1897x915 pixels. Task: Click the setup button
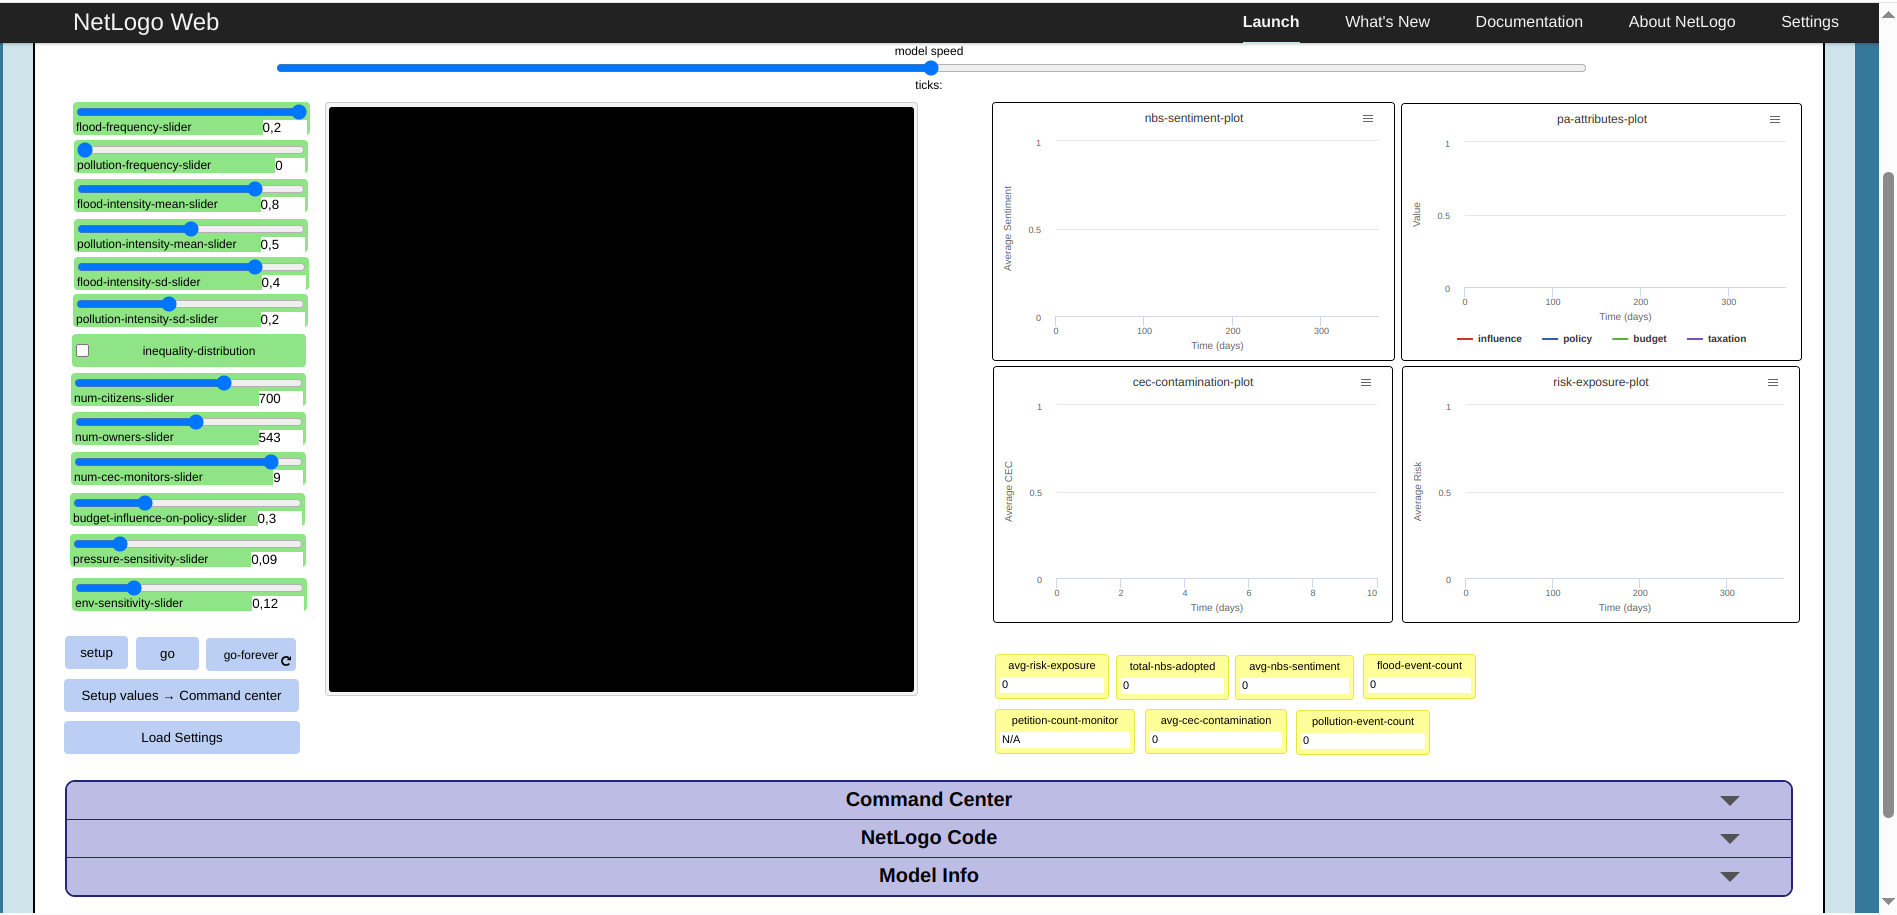[x=96, y=652]
